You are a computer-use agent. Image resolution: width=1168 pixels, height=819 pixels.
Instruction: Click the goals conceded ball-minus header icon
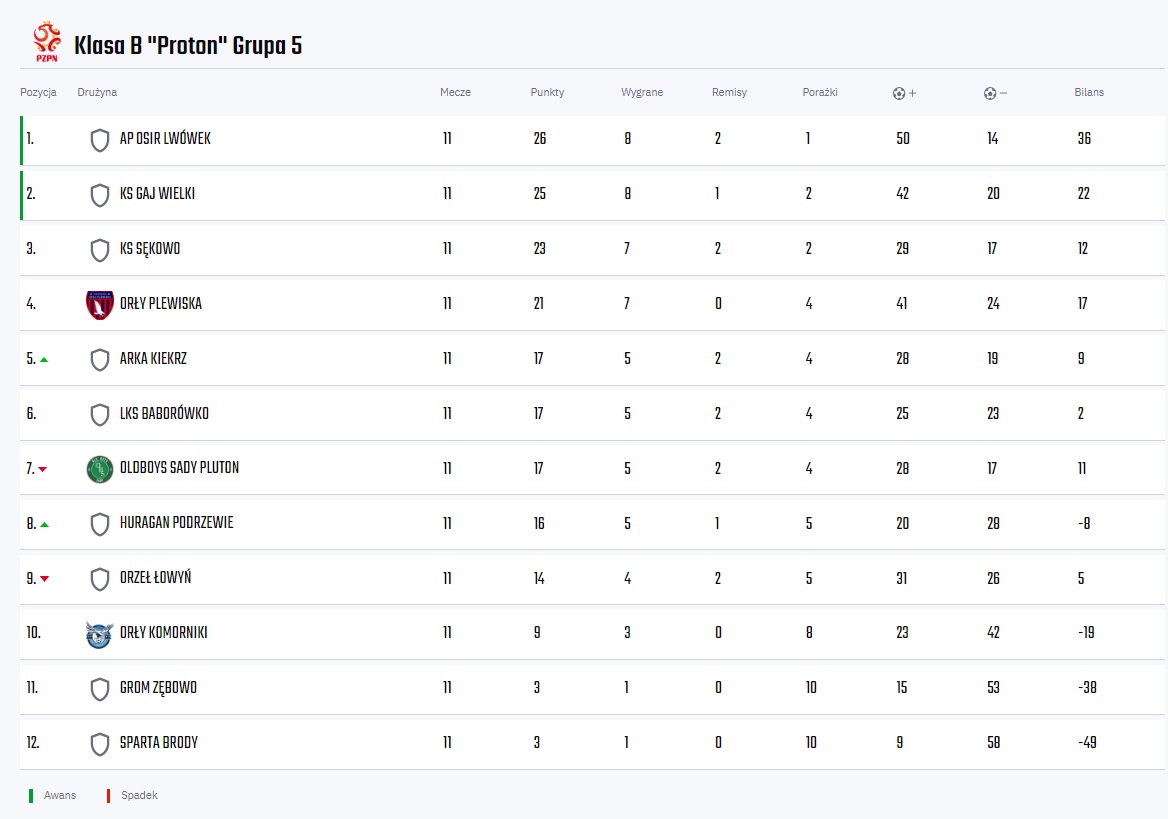tap(995, 93)
